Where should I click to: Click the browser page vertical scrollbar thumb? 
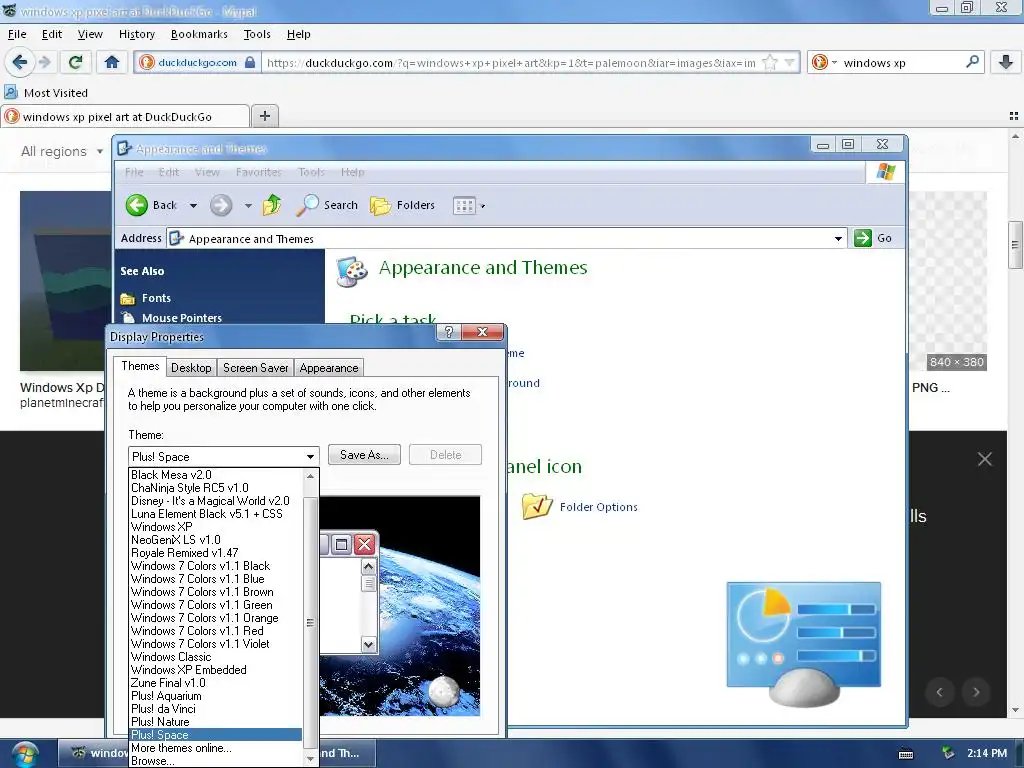pos(1015,245)
